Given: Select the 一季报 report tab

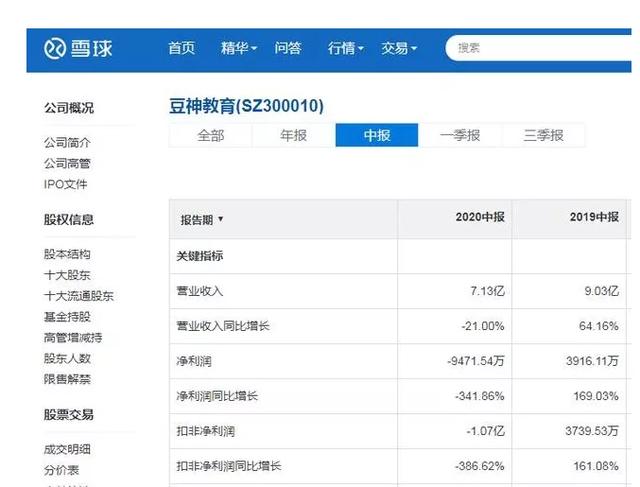Looking at the screenshot, I should pyautogui.click(x=460, y=135).
